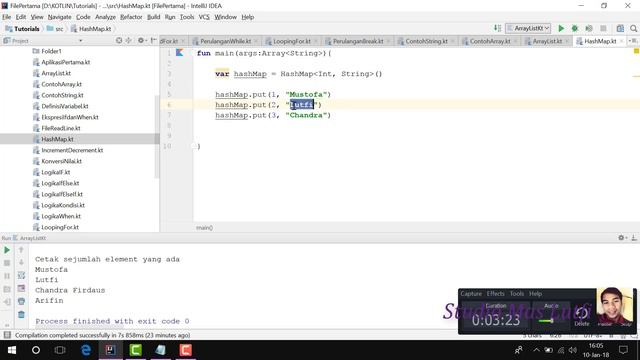Toggle scroll to end in the Run console

21,289
